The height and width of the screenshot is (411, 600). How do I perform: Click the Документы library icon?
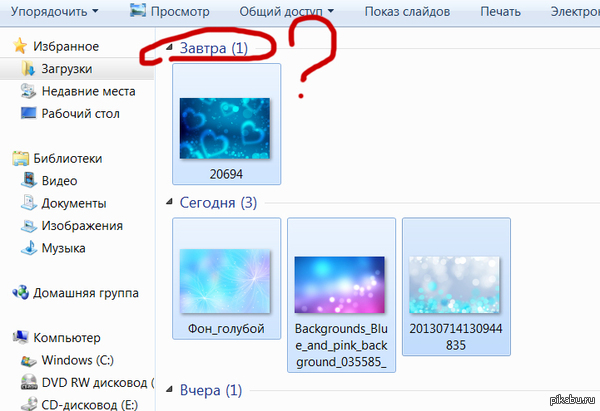coord(28,203)
